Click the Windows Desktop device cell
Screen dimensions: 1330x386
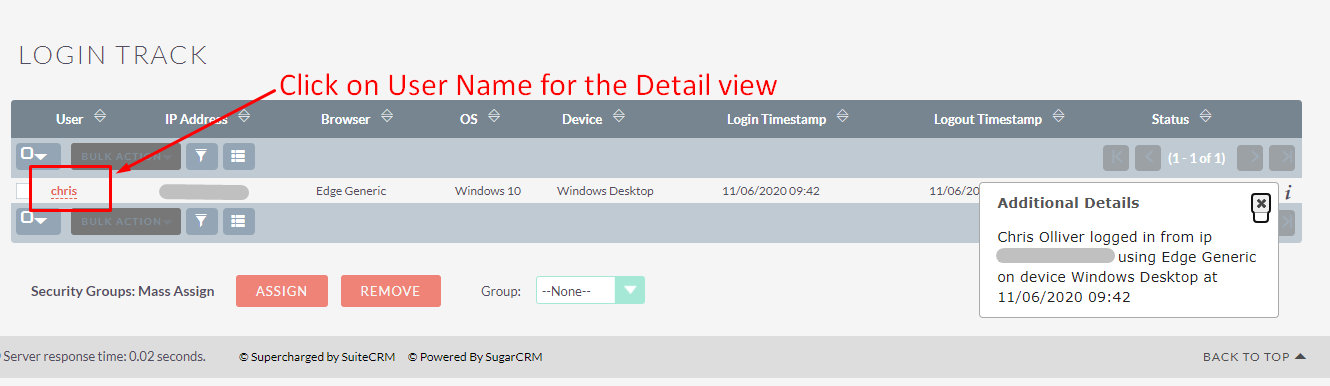click(605, 191)
